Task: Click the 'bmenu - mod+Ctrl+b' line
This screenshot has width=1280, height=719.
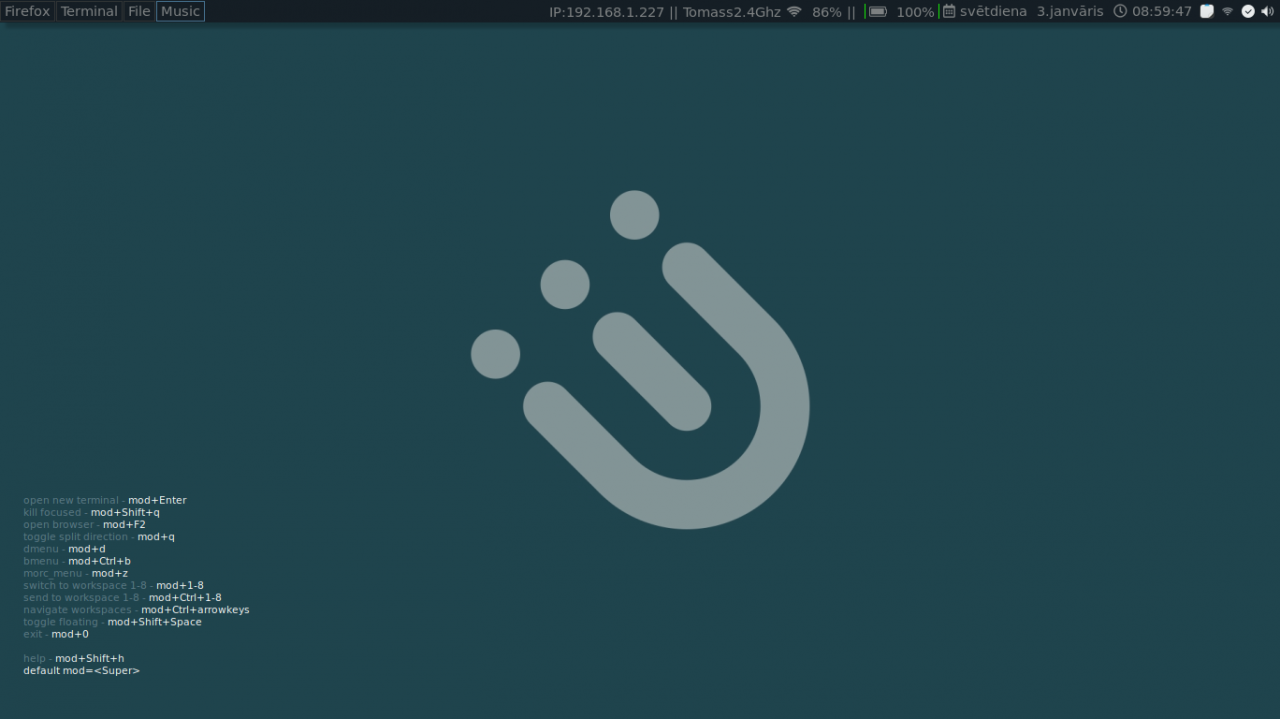Action: coord(77,561)
